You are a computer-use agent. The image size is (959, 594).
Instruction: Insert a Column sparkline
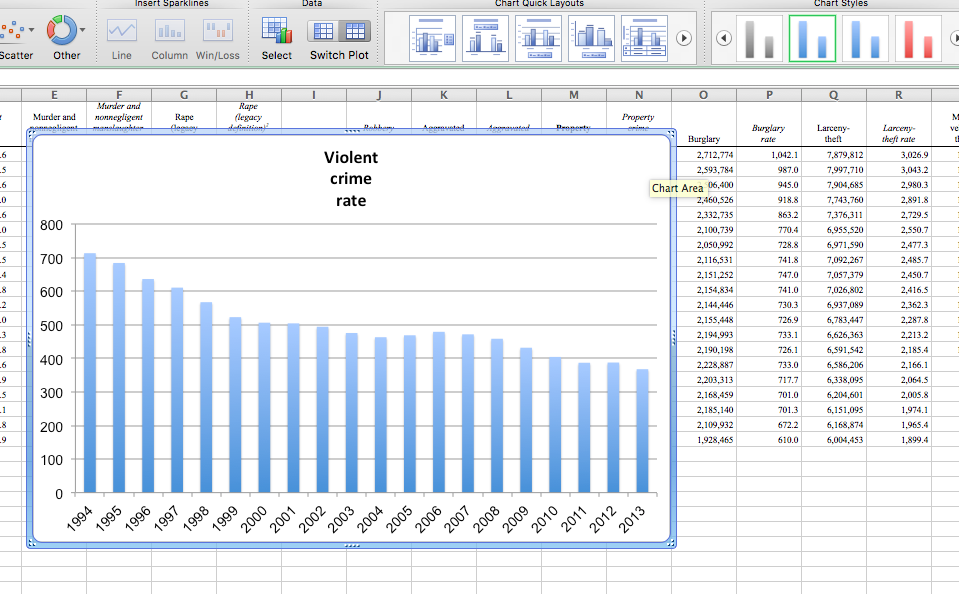click(169, 31)
